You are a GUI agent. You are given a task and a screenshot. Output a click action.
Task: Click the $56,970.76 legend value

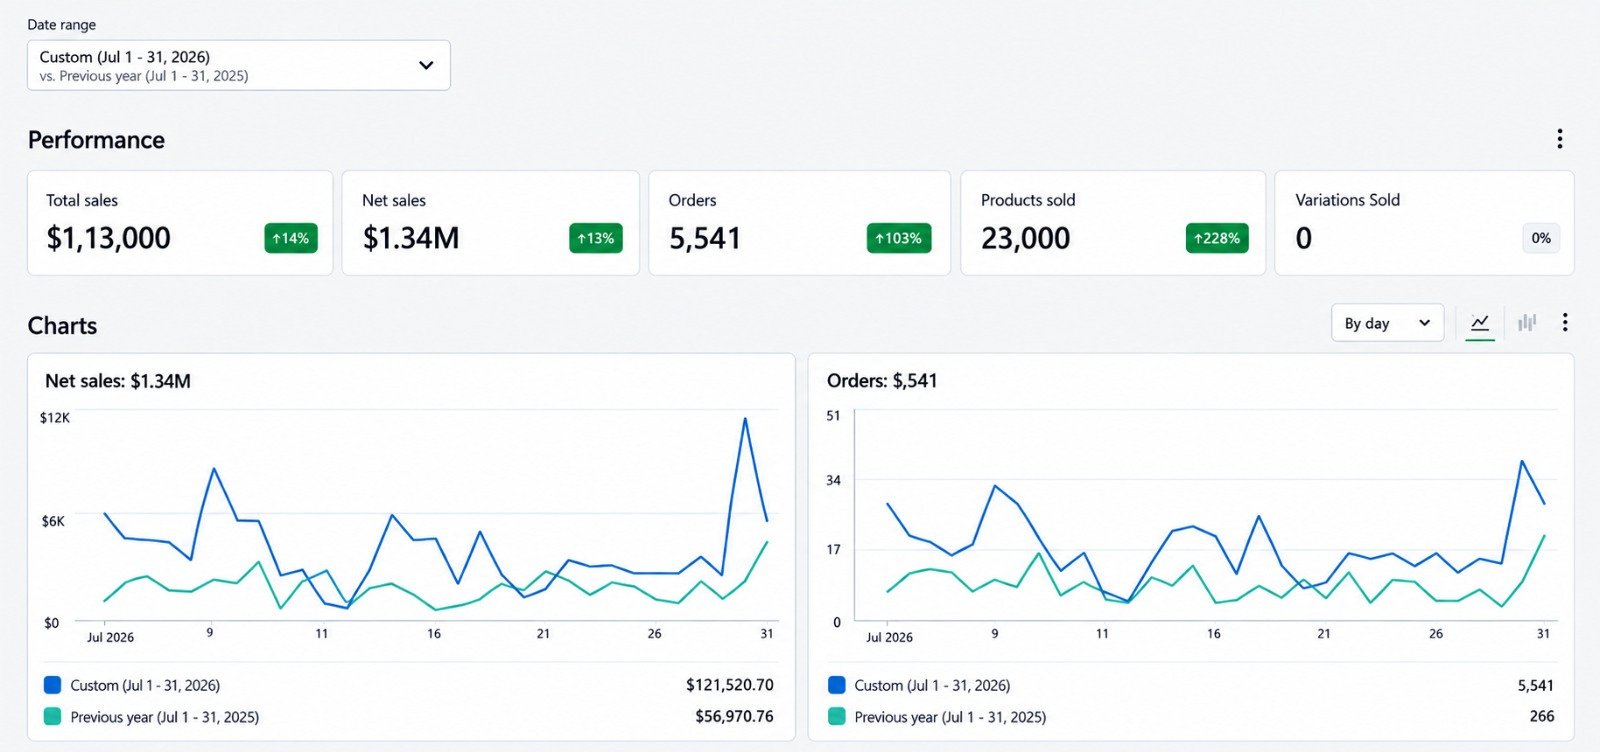(x=734, y=717)
